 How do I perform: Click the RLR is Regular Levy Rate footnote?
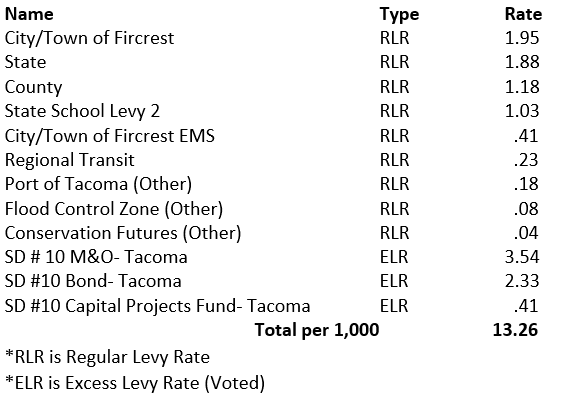tap(107, 357)
